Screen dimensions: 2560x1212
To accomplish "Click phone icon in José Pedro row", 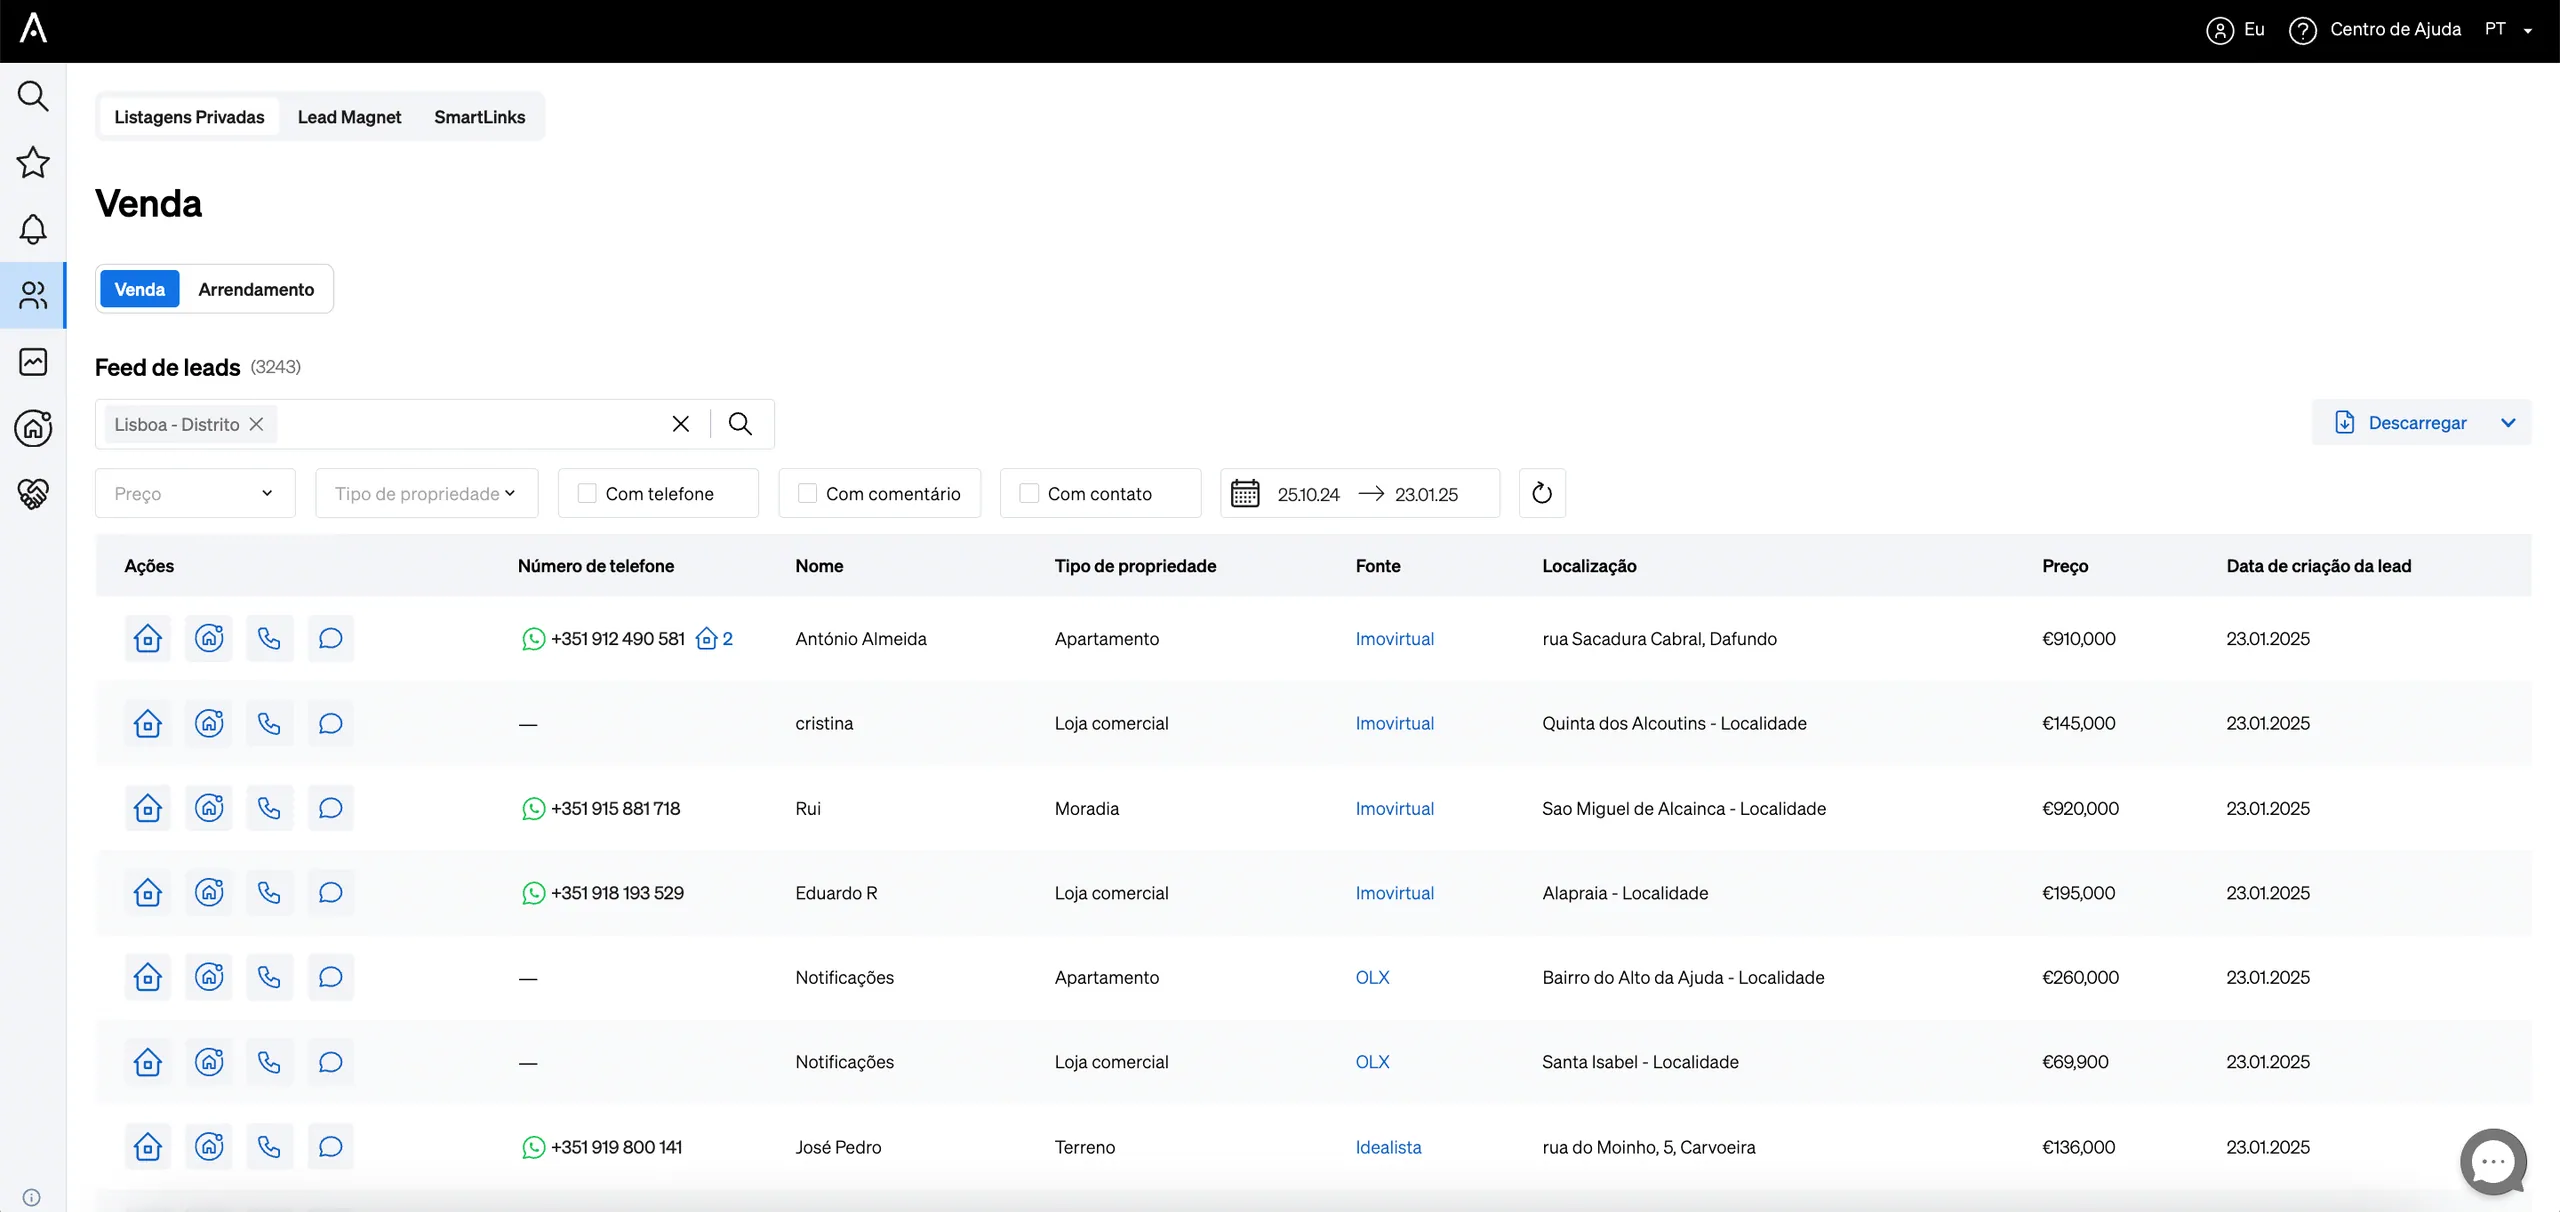I will 269,1146.
